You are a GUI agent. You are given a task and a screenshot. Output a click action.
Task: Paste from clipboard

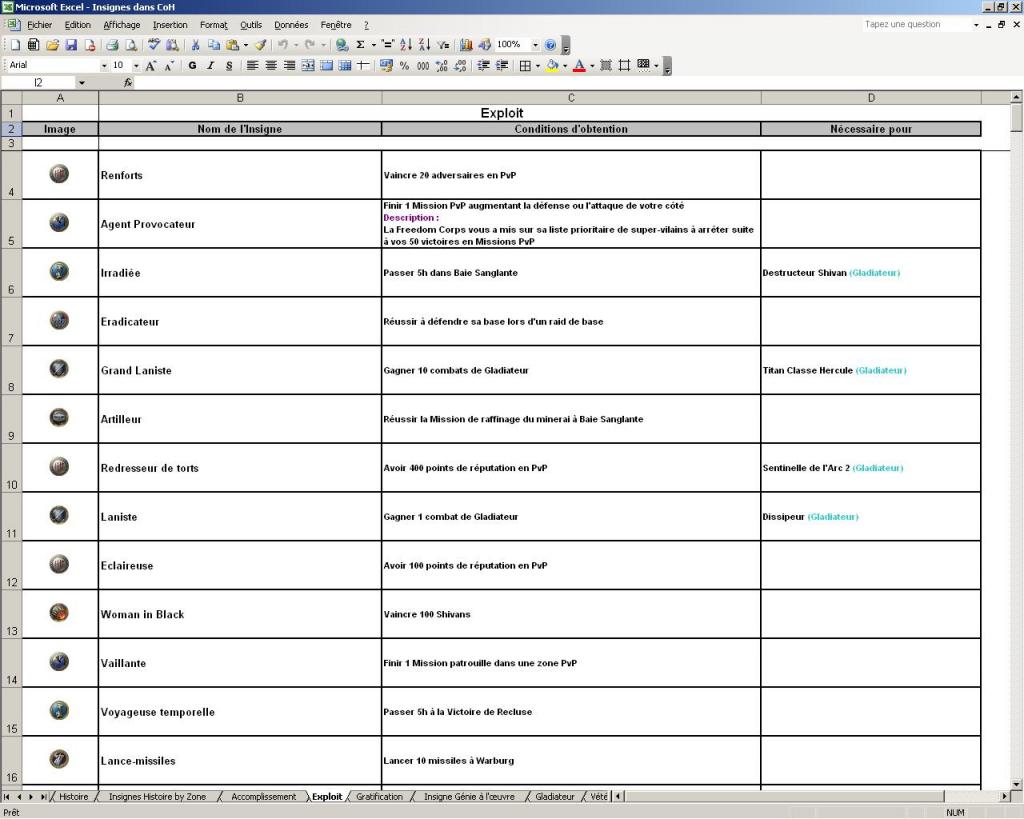tap(232, 45)
